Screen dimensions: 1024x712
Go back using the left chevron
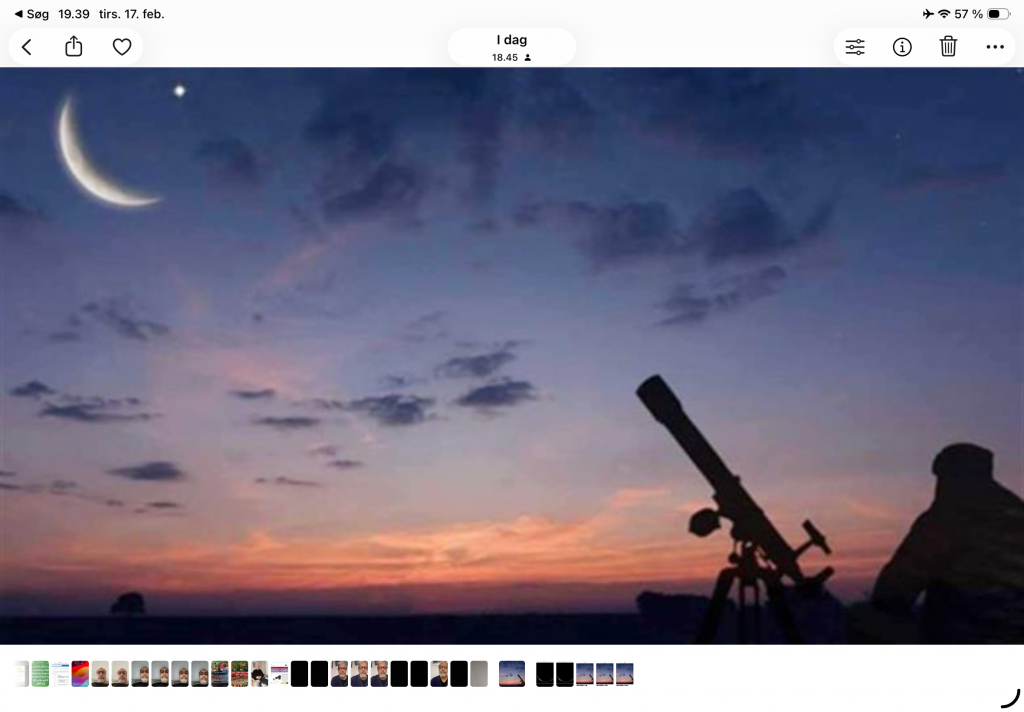(27, 47)
